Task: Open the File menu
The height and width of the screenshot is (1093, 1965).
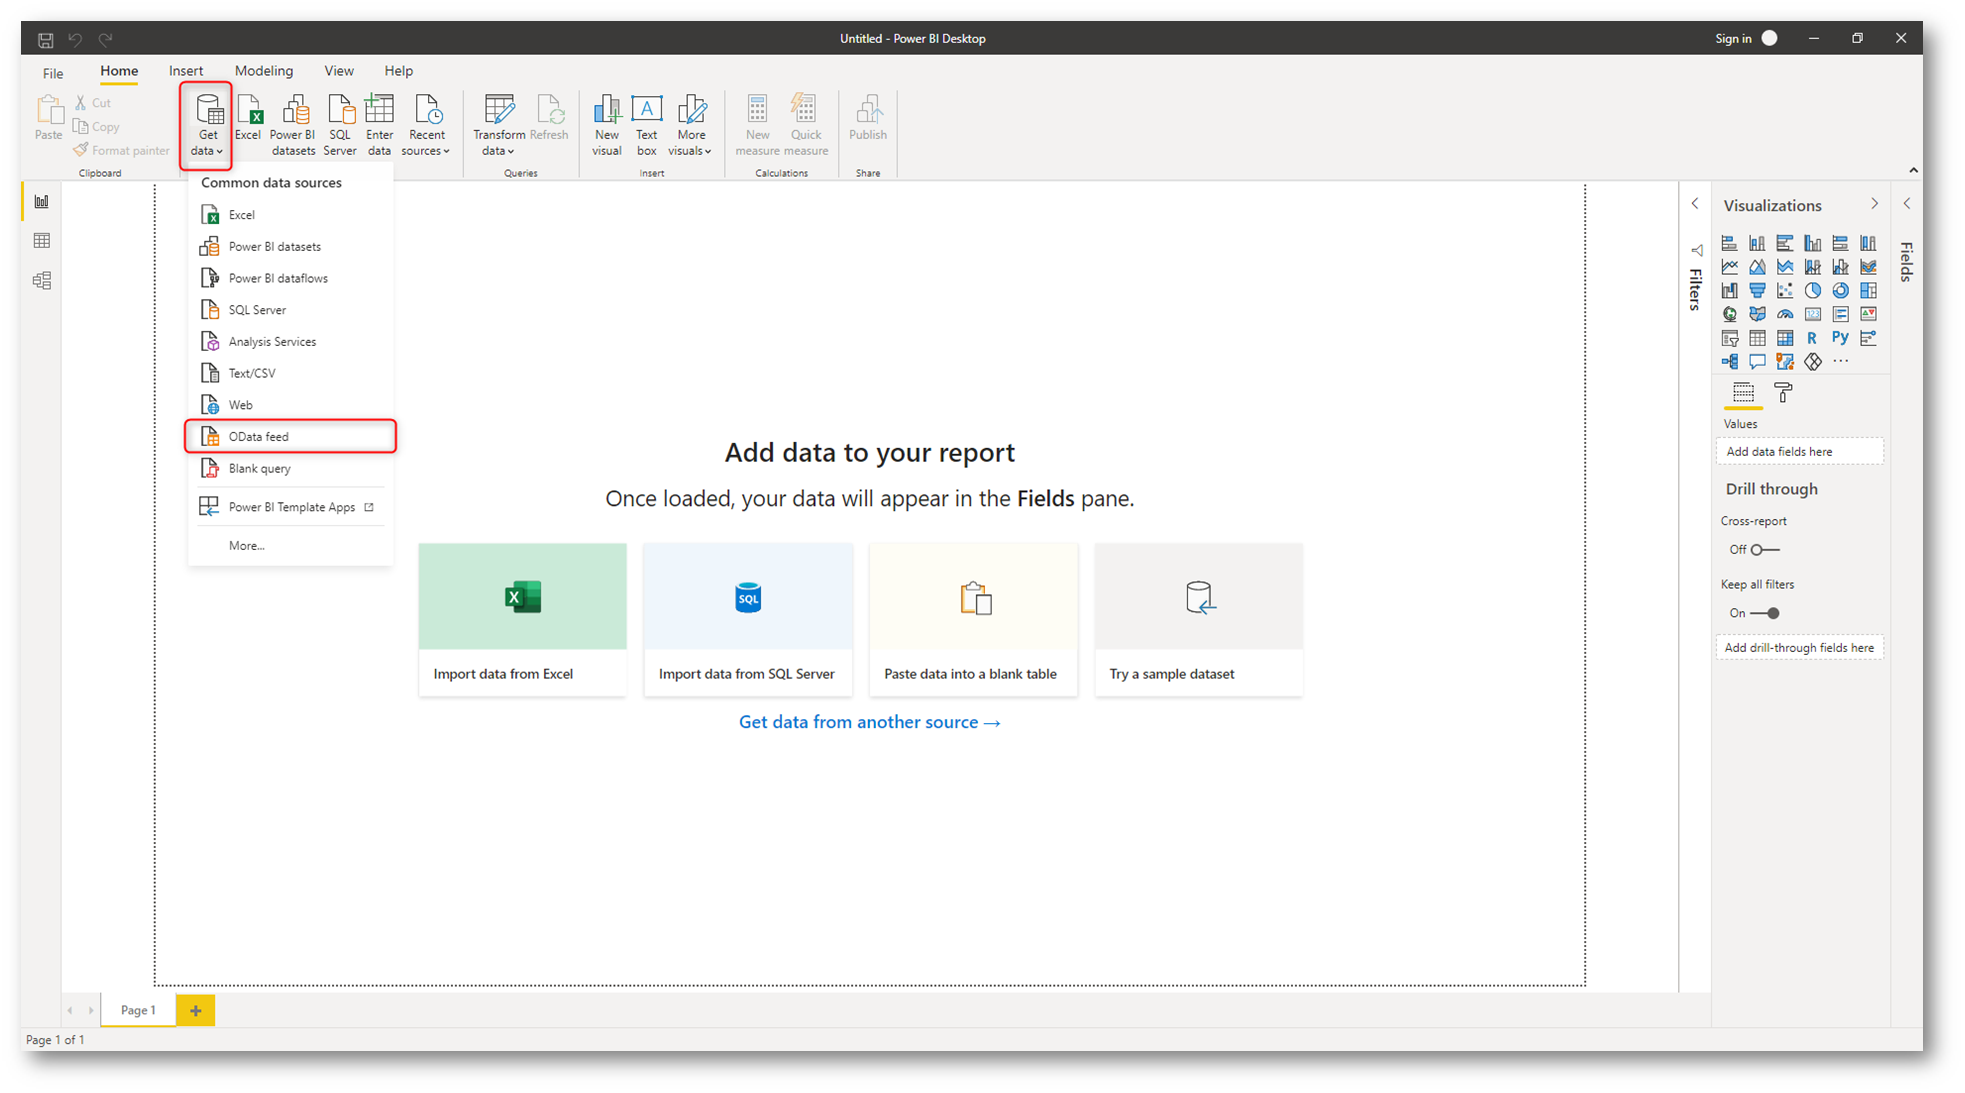Action: [x=53, y=72]
